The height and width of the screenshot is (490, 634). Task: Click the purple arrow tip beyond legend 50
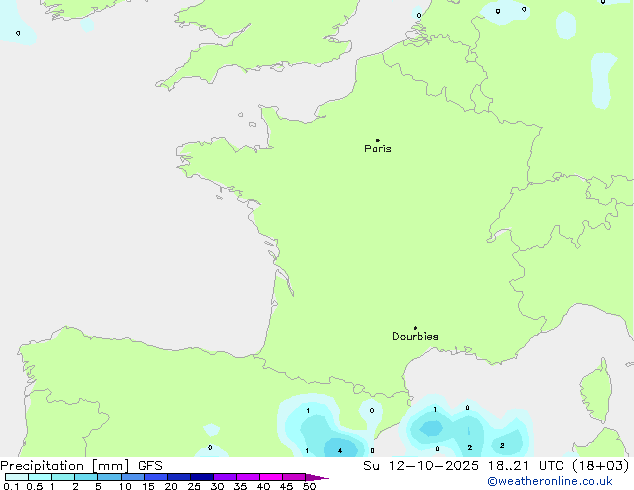(317, 477)
